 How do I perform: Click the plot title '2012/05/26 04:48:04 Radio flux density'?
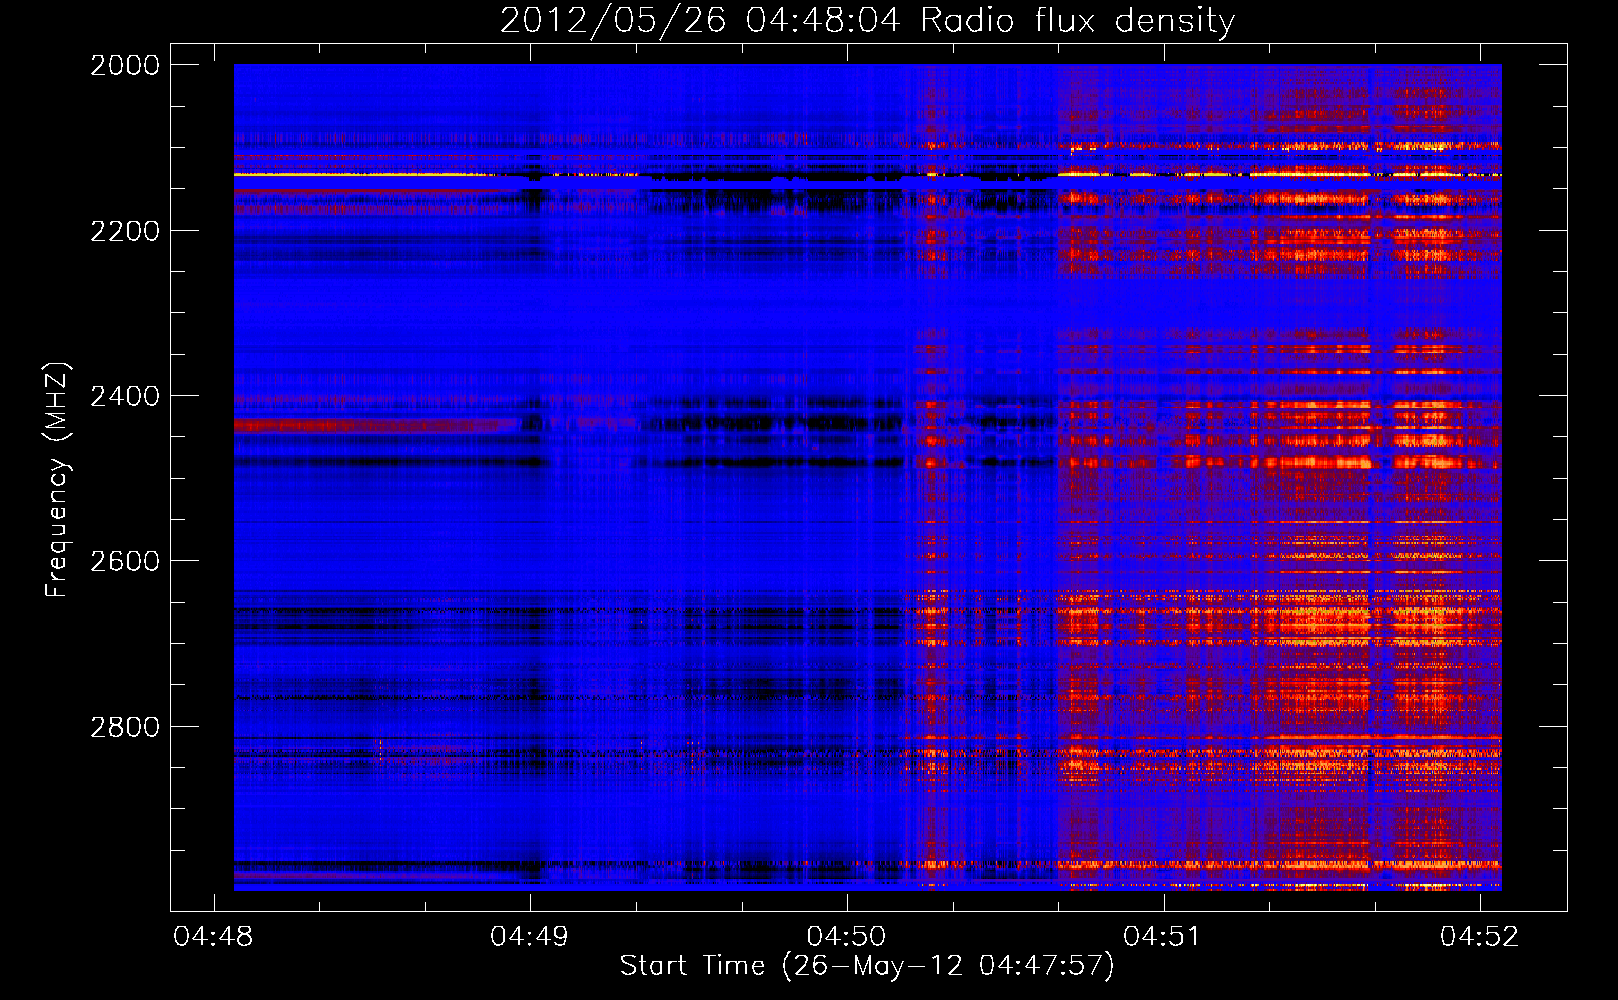[x=868, y=20]
